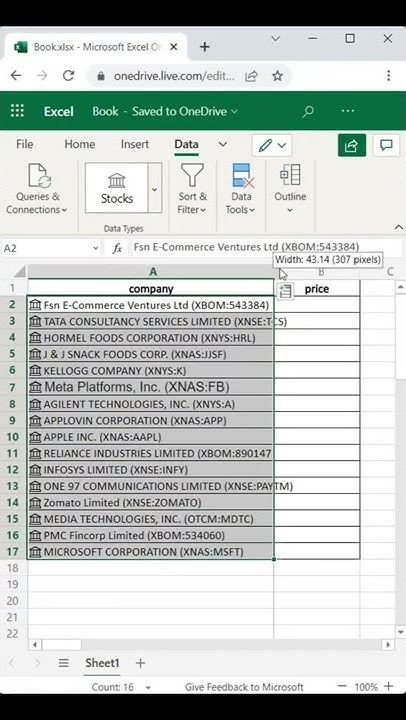Apply the Stocks data type
This screenshot has height=720, width=406.
pyautogui.click(x=117, y=187)
